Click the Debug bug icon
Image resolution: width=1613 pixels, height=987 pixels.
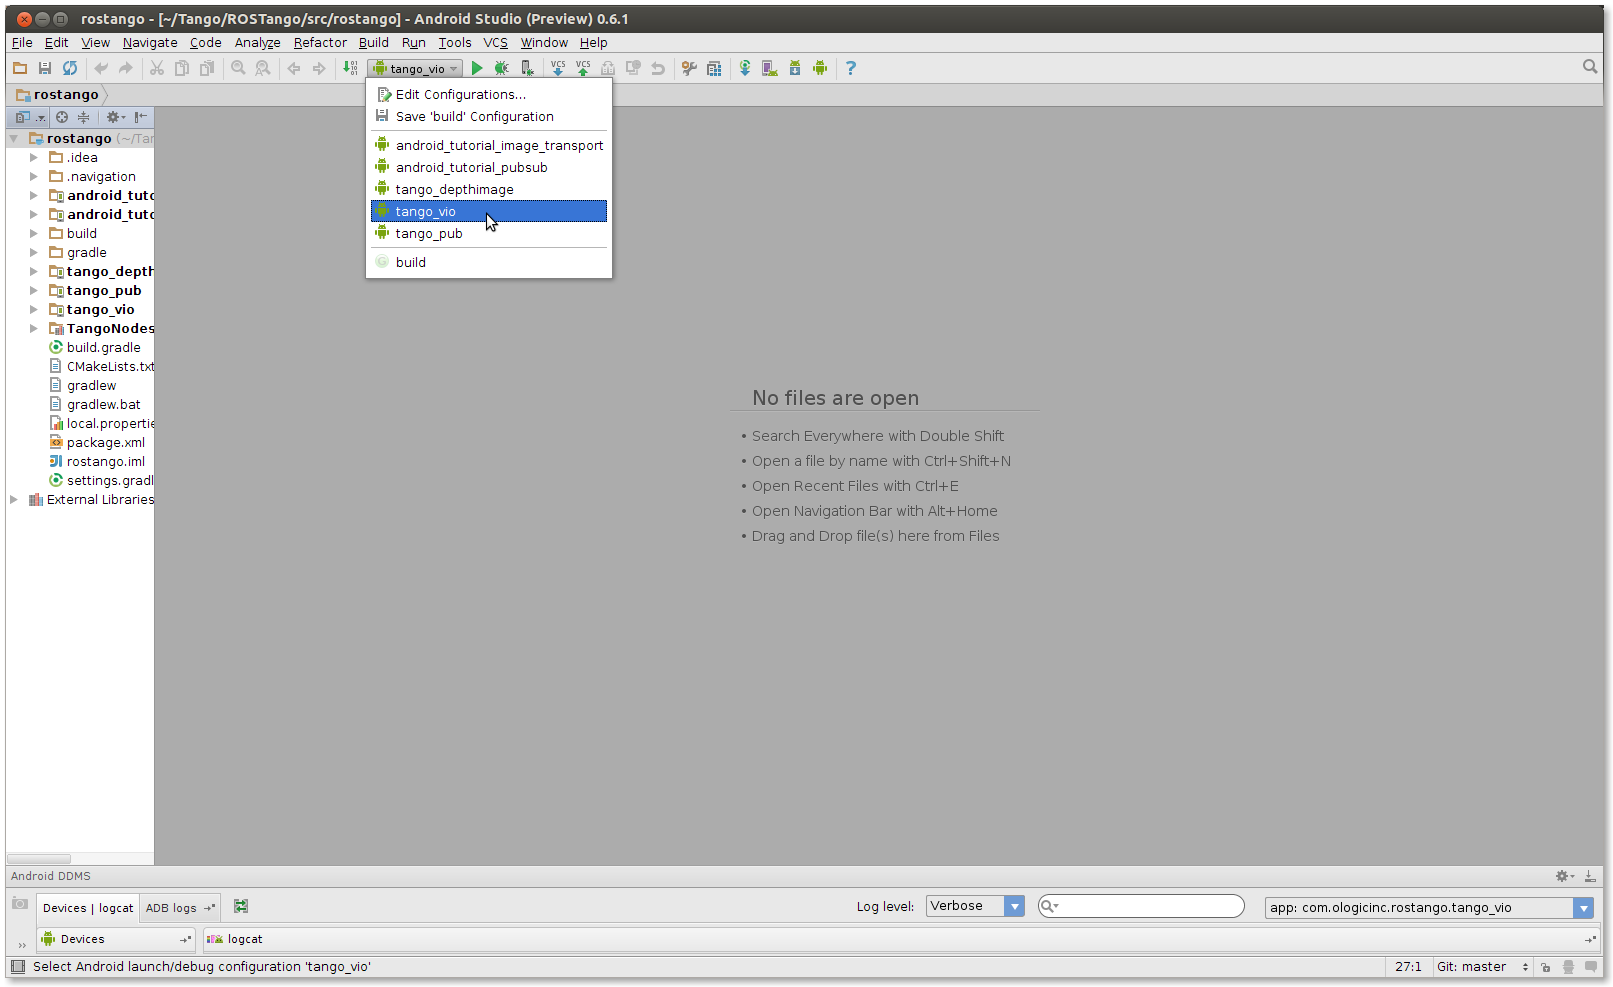coord(501,68)
